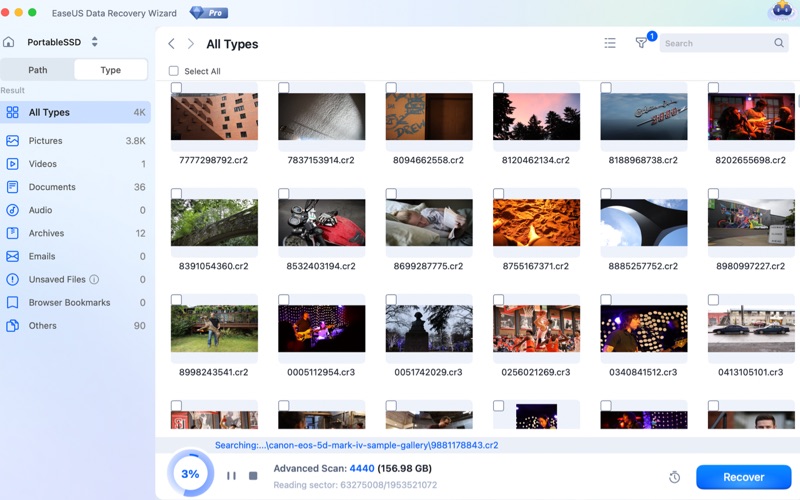The height and width of the screenshot is (500, 800).
Task: Click the home icon beside PortableSSD
Action: 9,42
